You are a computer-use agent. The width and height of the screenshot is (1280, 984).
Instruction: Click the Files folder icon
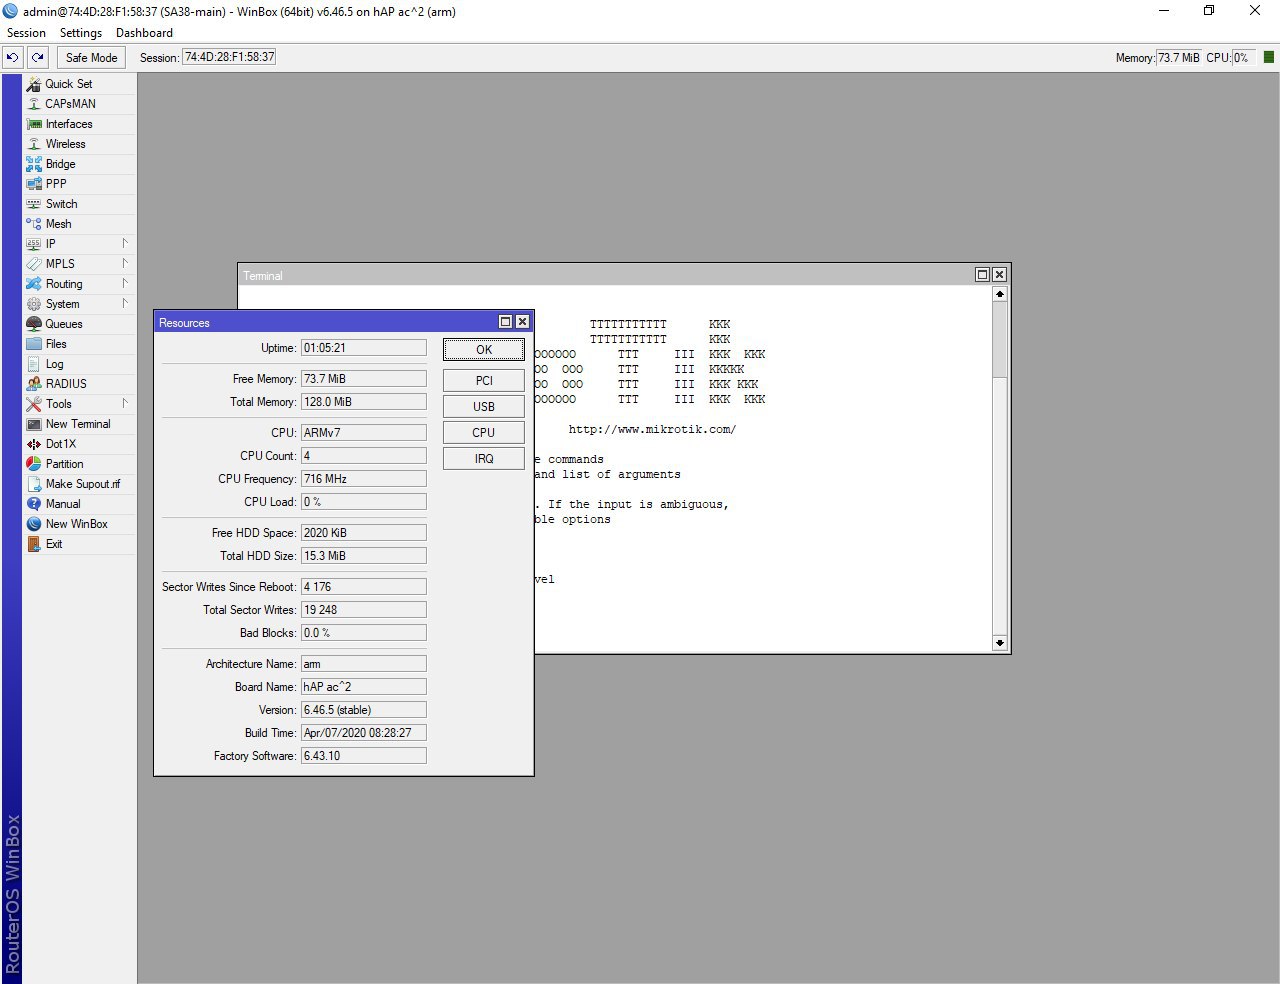[34, 344]
